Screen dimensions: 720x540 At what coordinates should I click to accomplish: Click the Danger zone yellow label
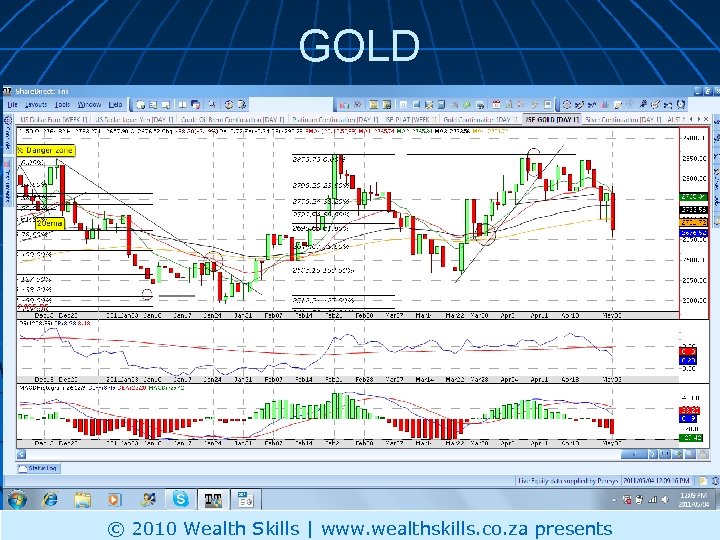point(45,150)
